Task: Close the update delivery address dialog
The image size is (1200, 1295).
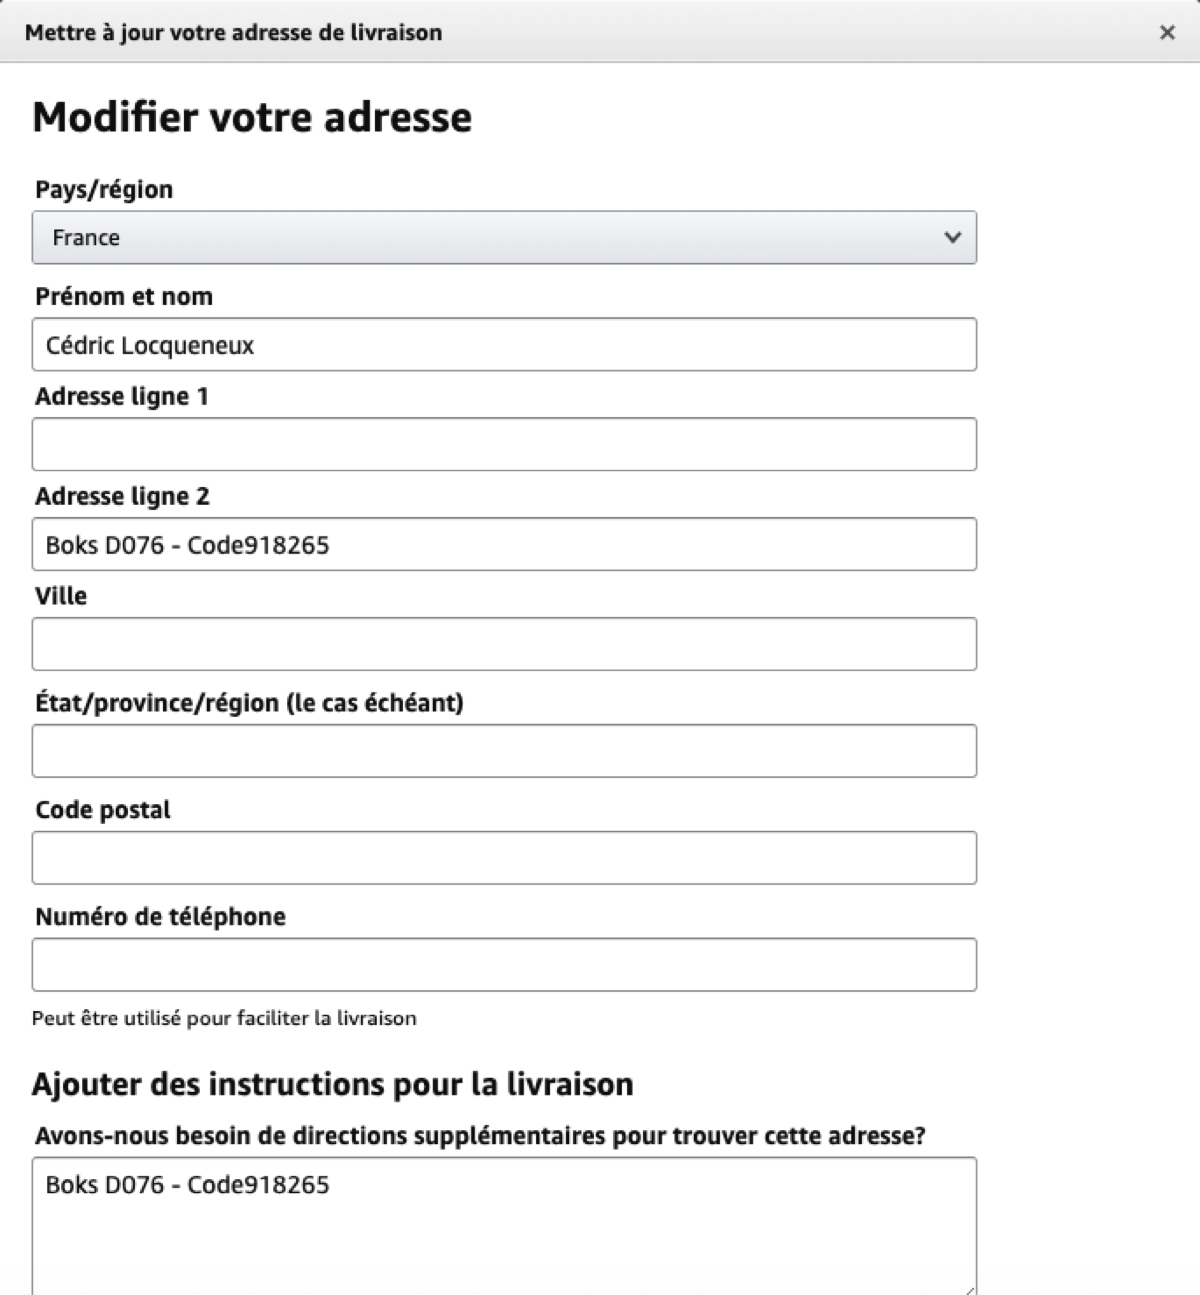Action: [1166, 33]
